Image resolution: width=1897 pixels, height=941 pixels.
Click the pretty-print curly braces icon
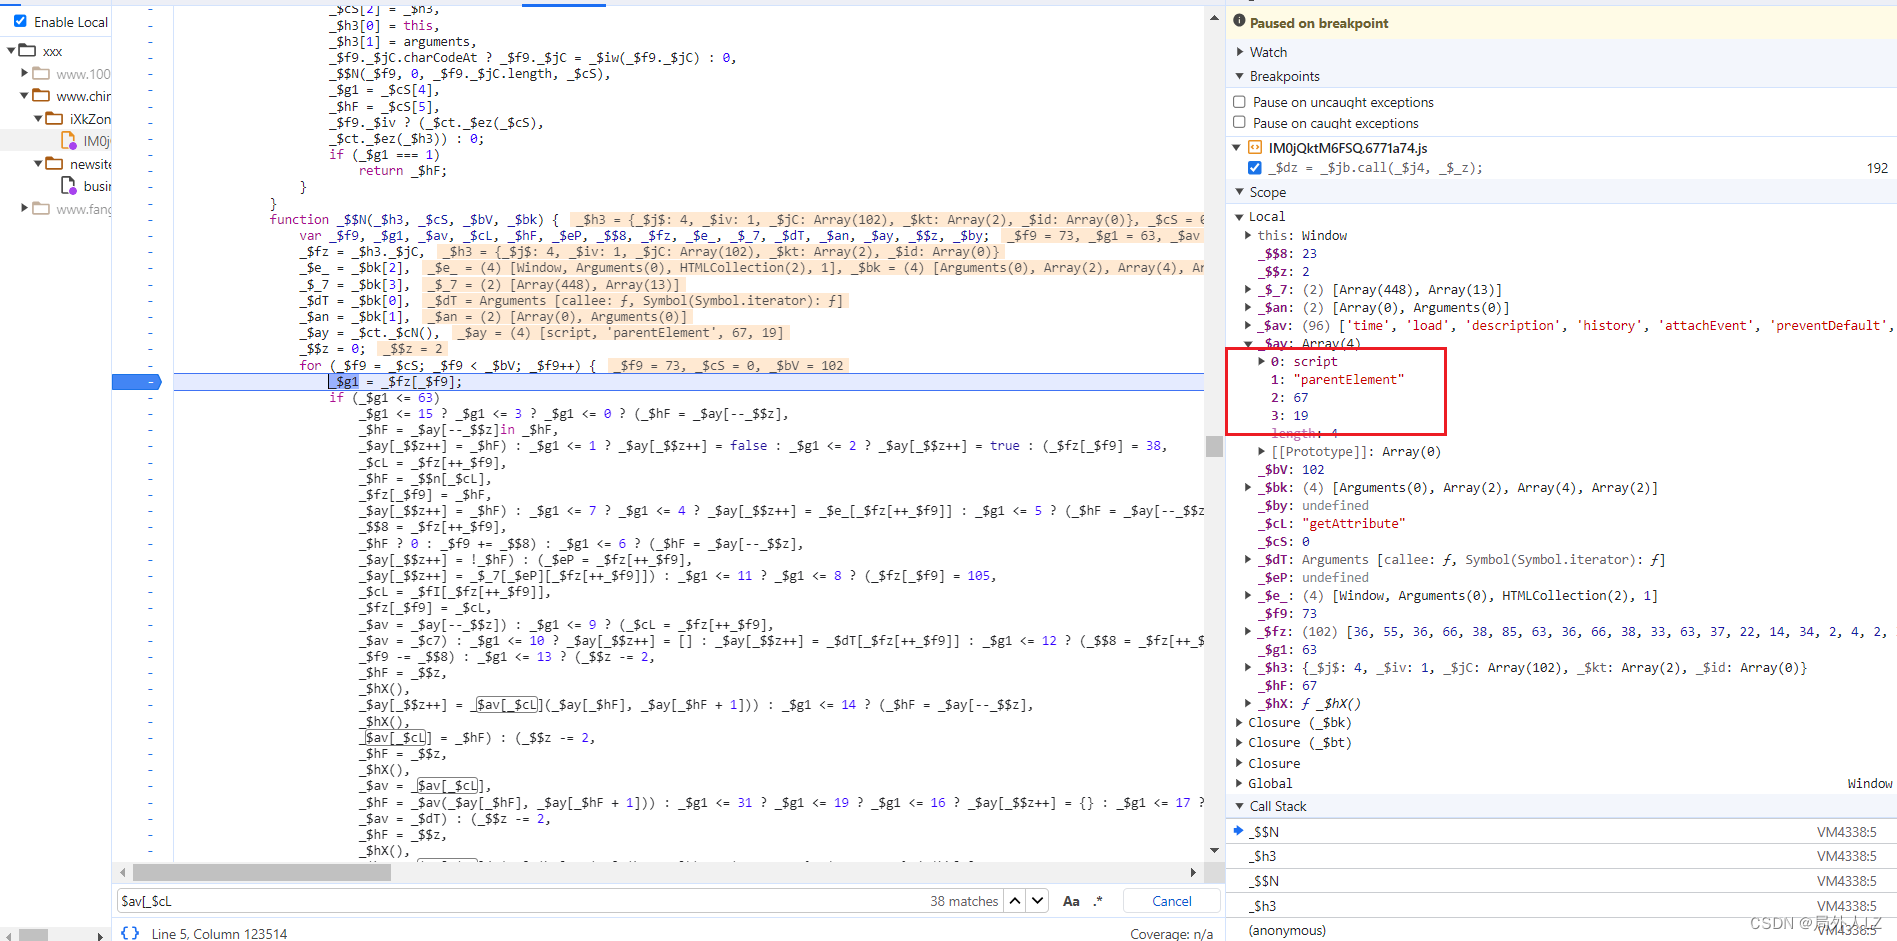pos(130,933)
